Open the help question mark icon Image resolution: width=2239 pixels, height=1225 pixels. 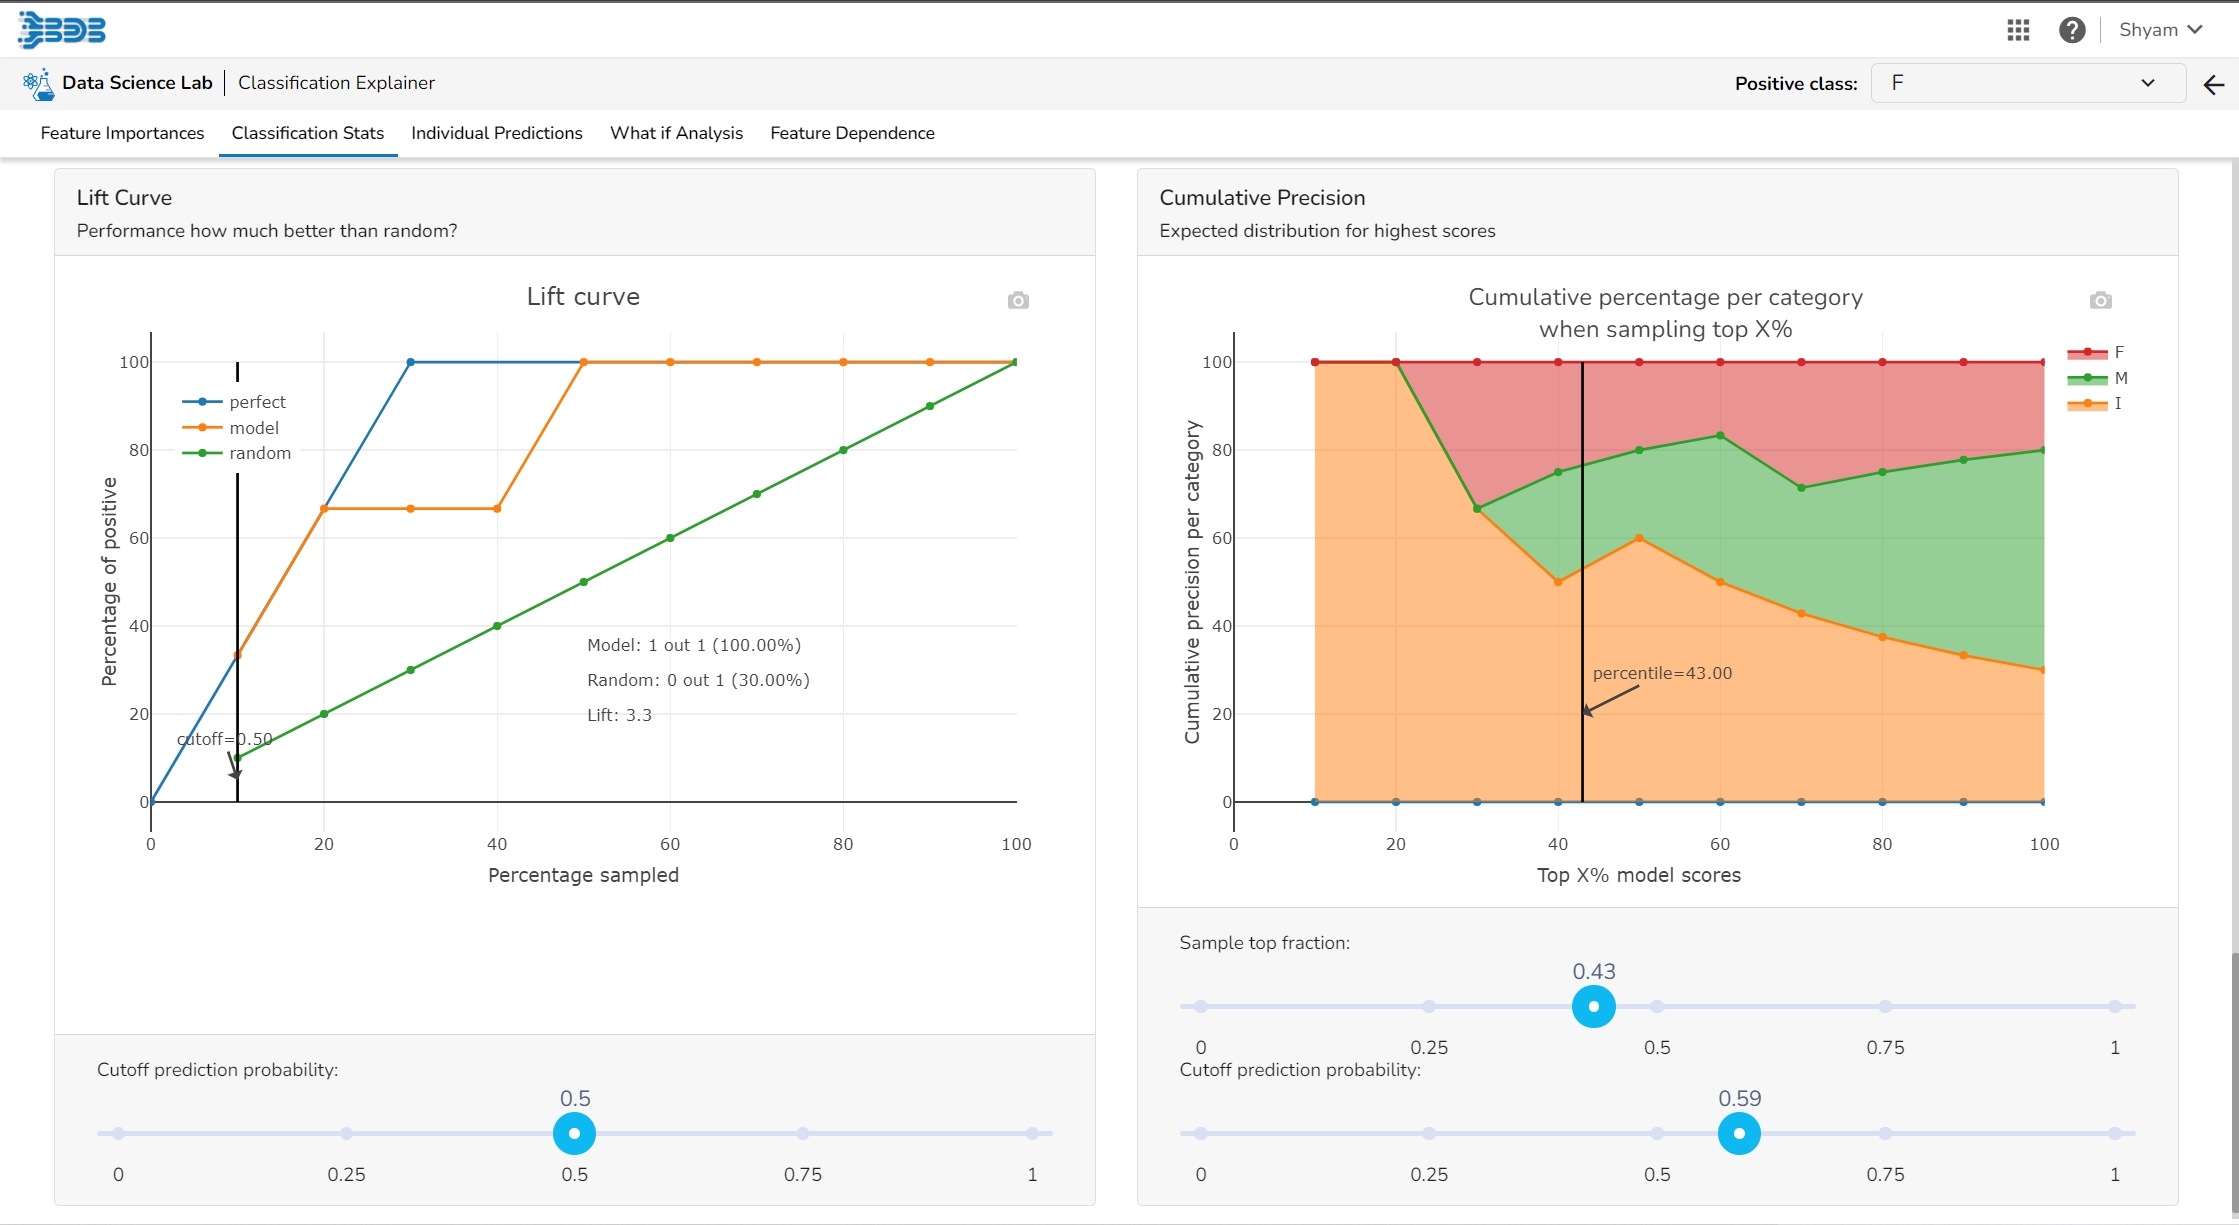[x=2072, y=30]
